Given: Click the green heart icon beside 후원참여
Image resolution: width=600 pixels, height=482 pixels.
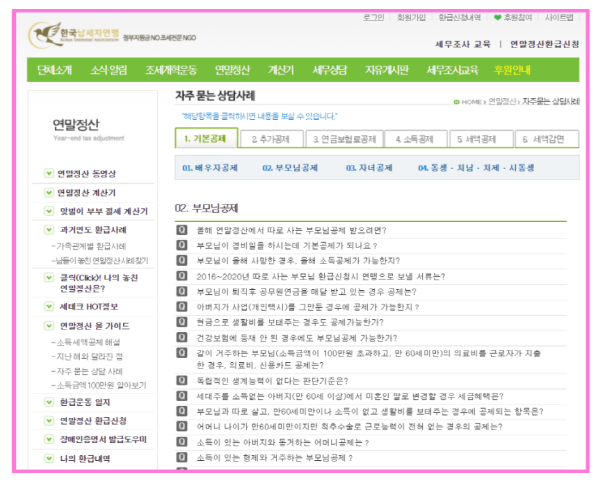Looking at the screenshot, I should (497, 18).
